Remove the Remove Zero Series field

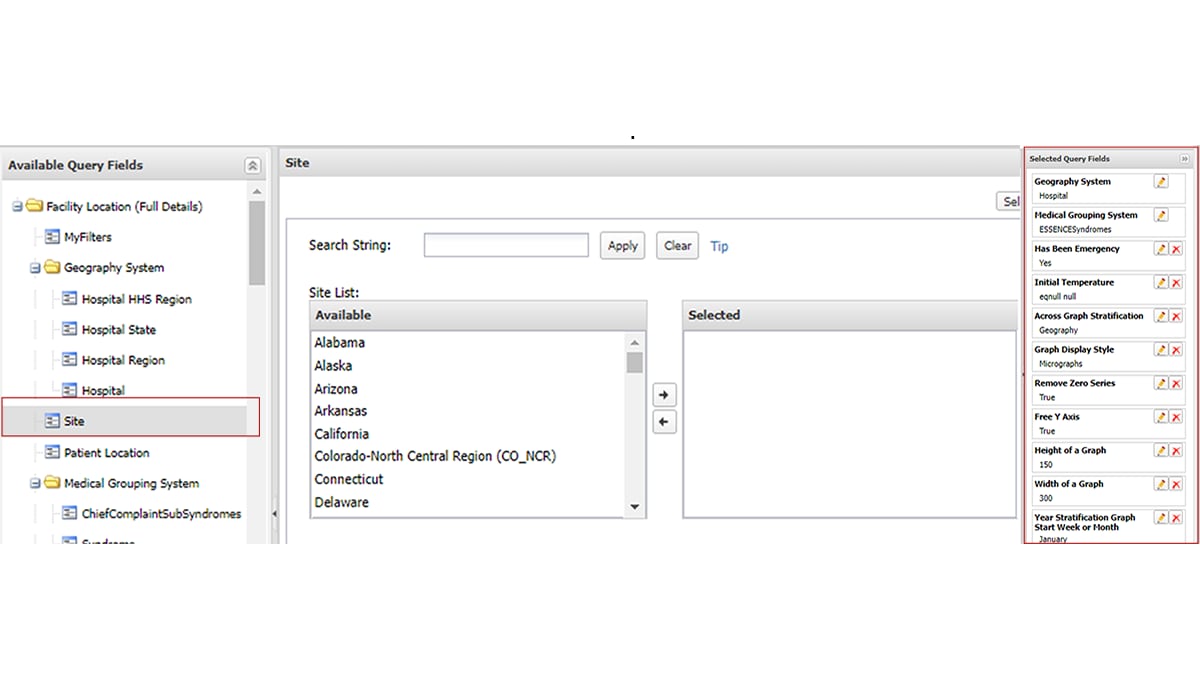[1176, 383]
